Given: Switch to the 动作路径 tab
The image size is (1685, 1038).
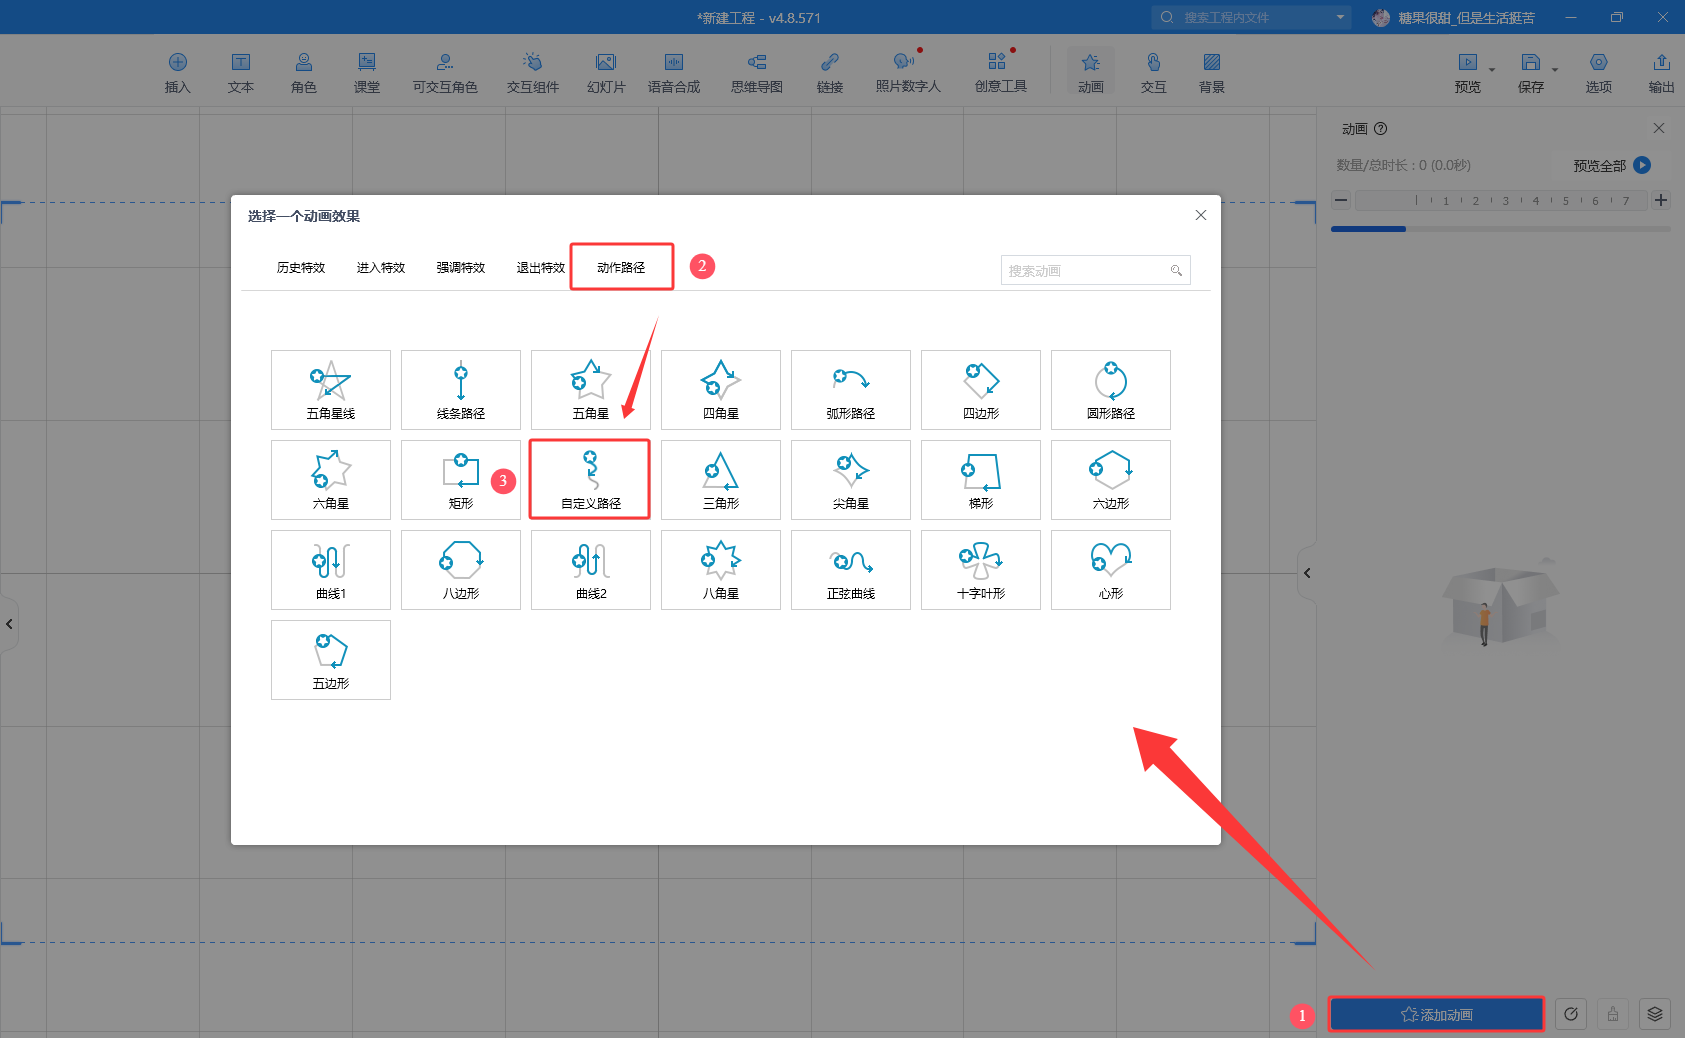Looking at the screenshot, I should 621,268.
